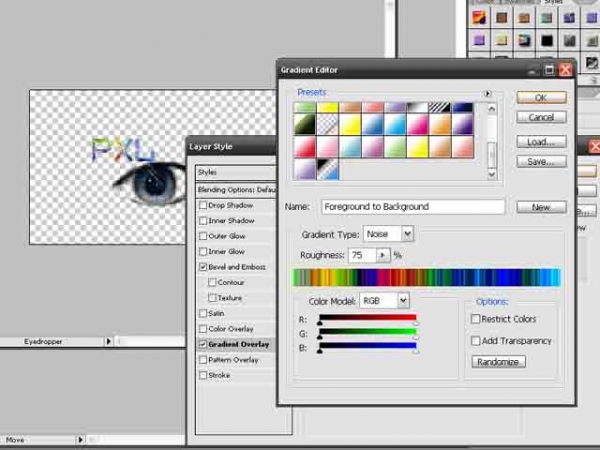
Task: Select the white to bright red gradient preset
Action: (305, 147)
